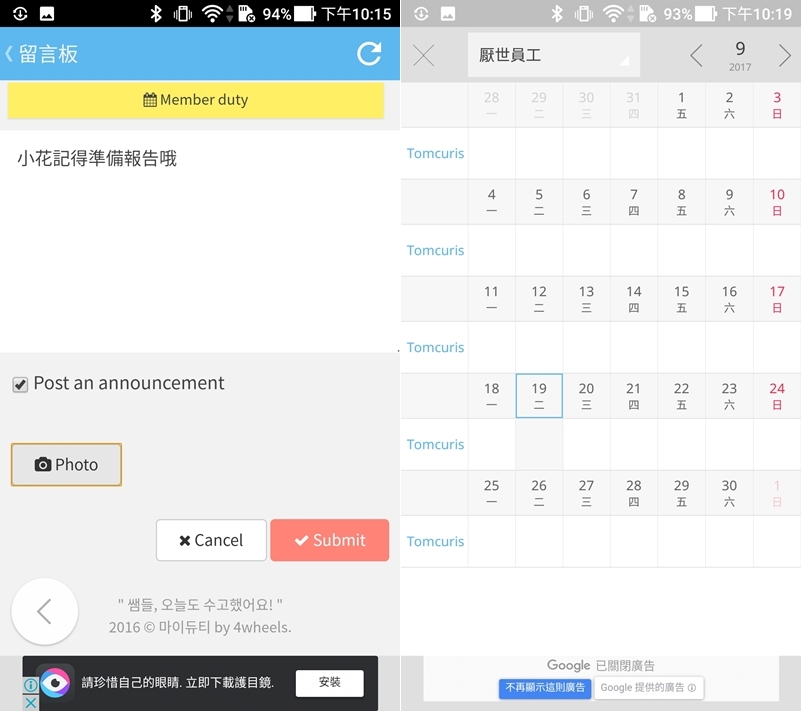Screen dimensions: 801x711
Task: Select September 30 date cell
Action: (729, 492)
